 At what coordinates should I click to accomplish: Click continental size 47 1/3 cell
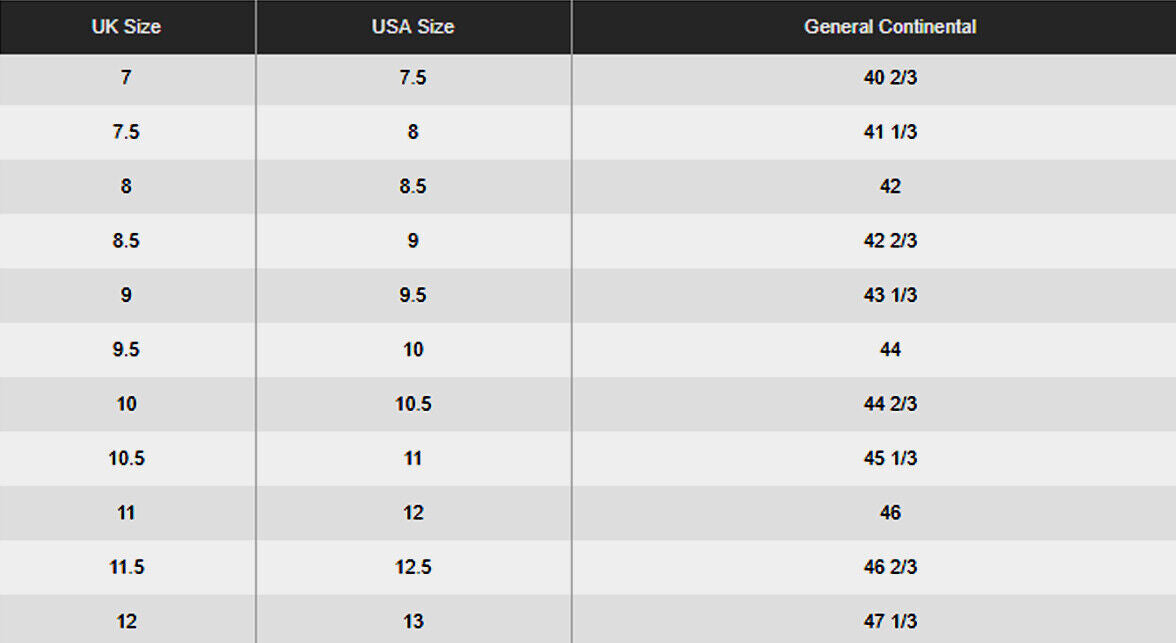(890, 621)
